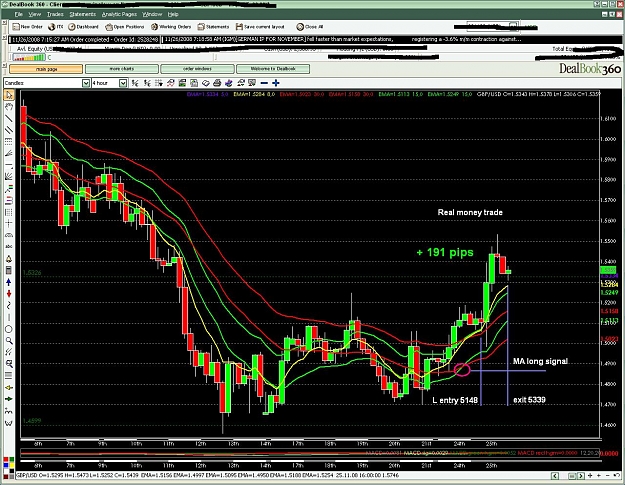Click the chart scroll right button
This screenshot has width=625, height=485.
tap(581, 475)
